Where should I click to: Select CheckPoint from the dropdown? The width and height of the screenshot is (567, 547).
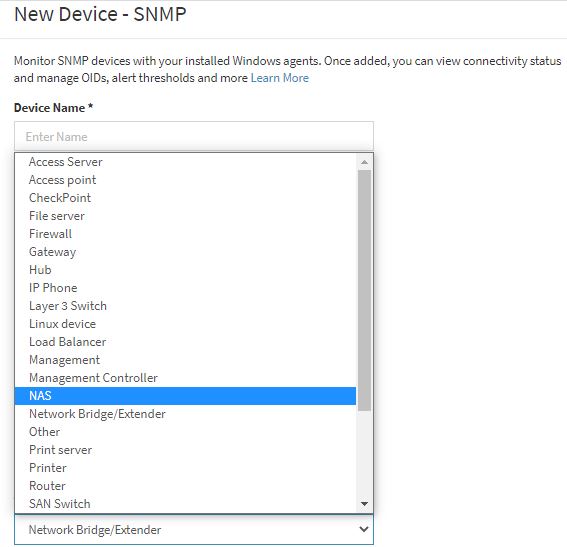click(x=186, y=198)
